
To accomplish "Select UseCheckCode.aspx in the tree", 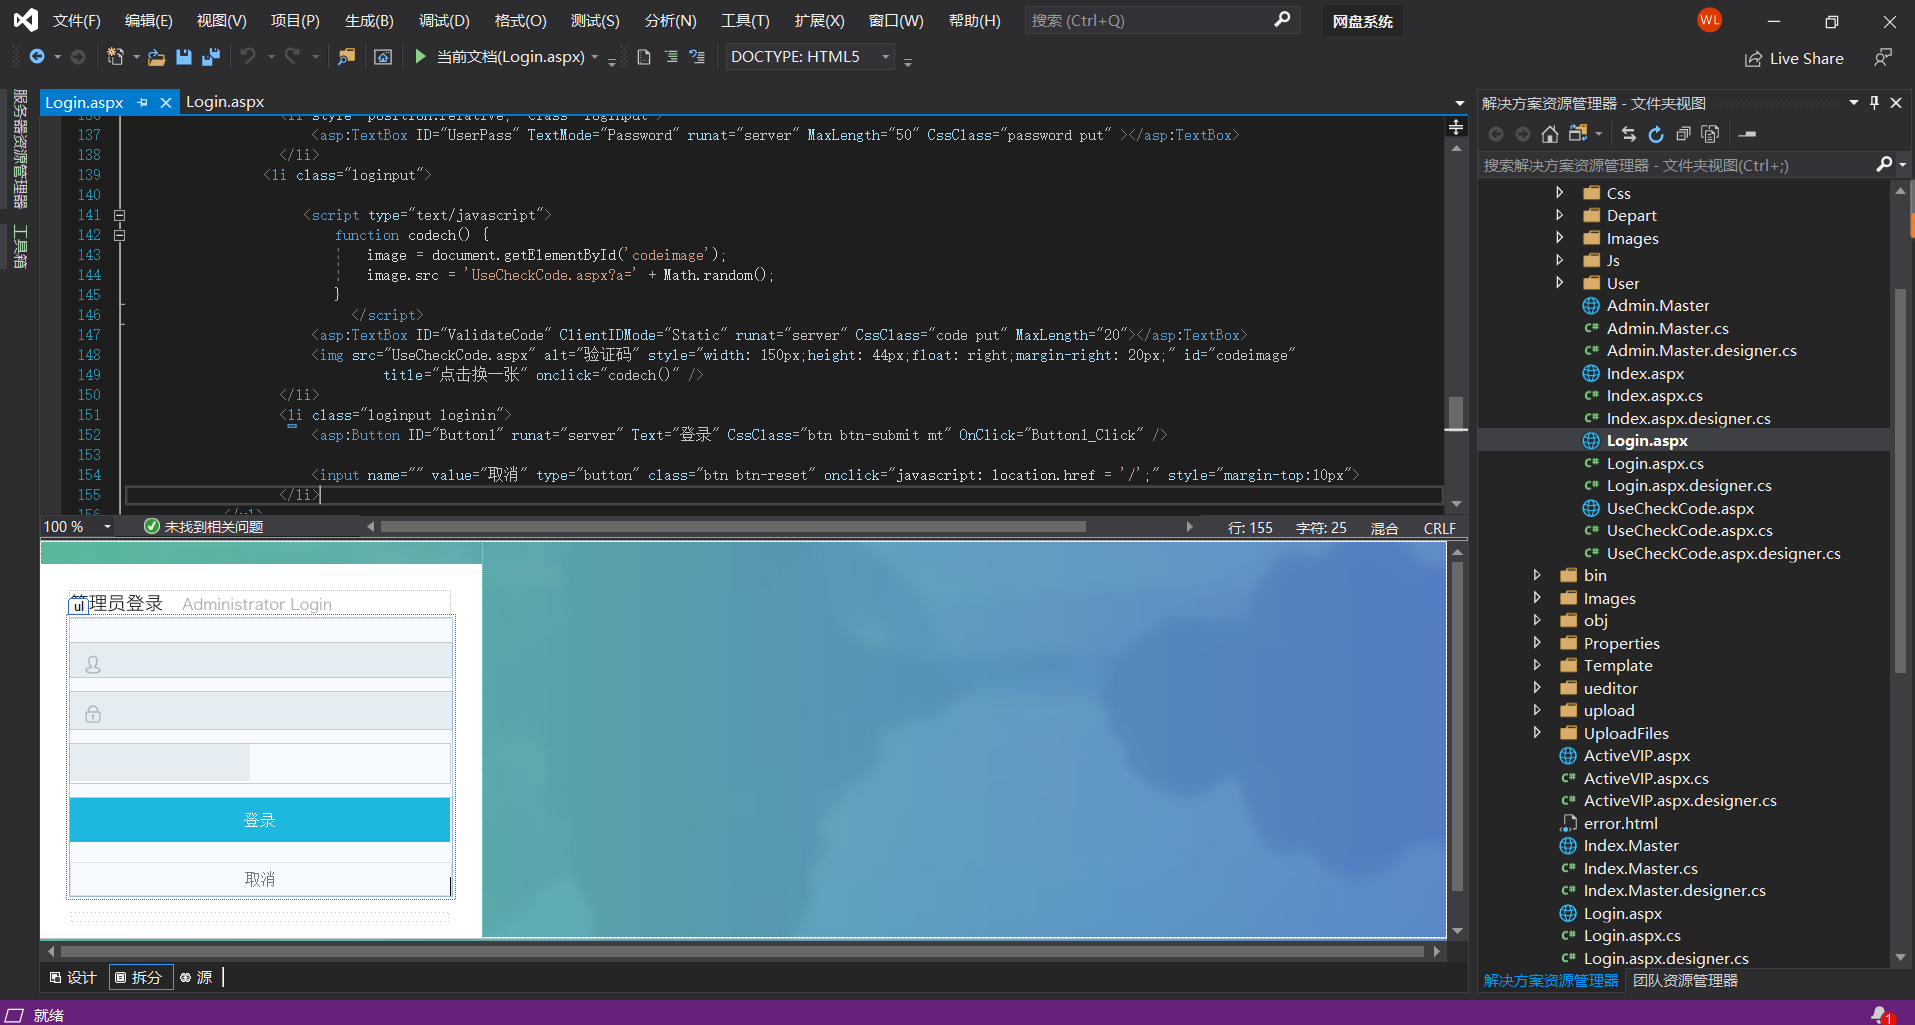I will pyautogui.click(x=1680, y=508).
